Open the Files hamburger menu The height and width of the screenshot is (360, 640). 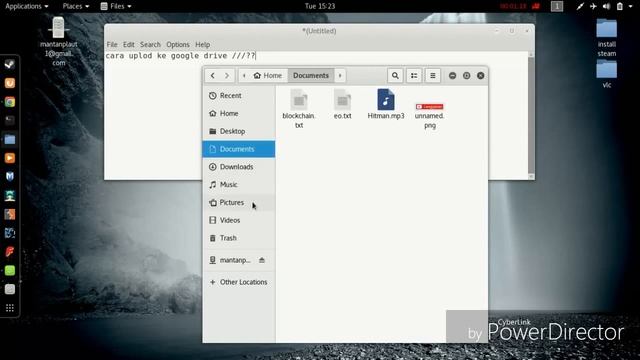[433, 76]
